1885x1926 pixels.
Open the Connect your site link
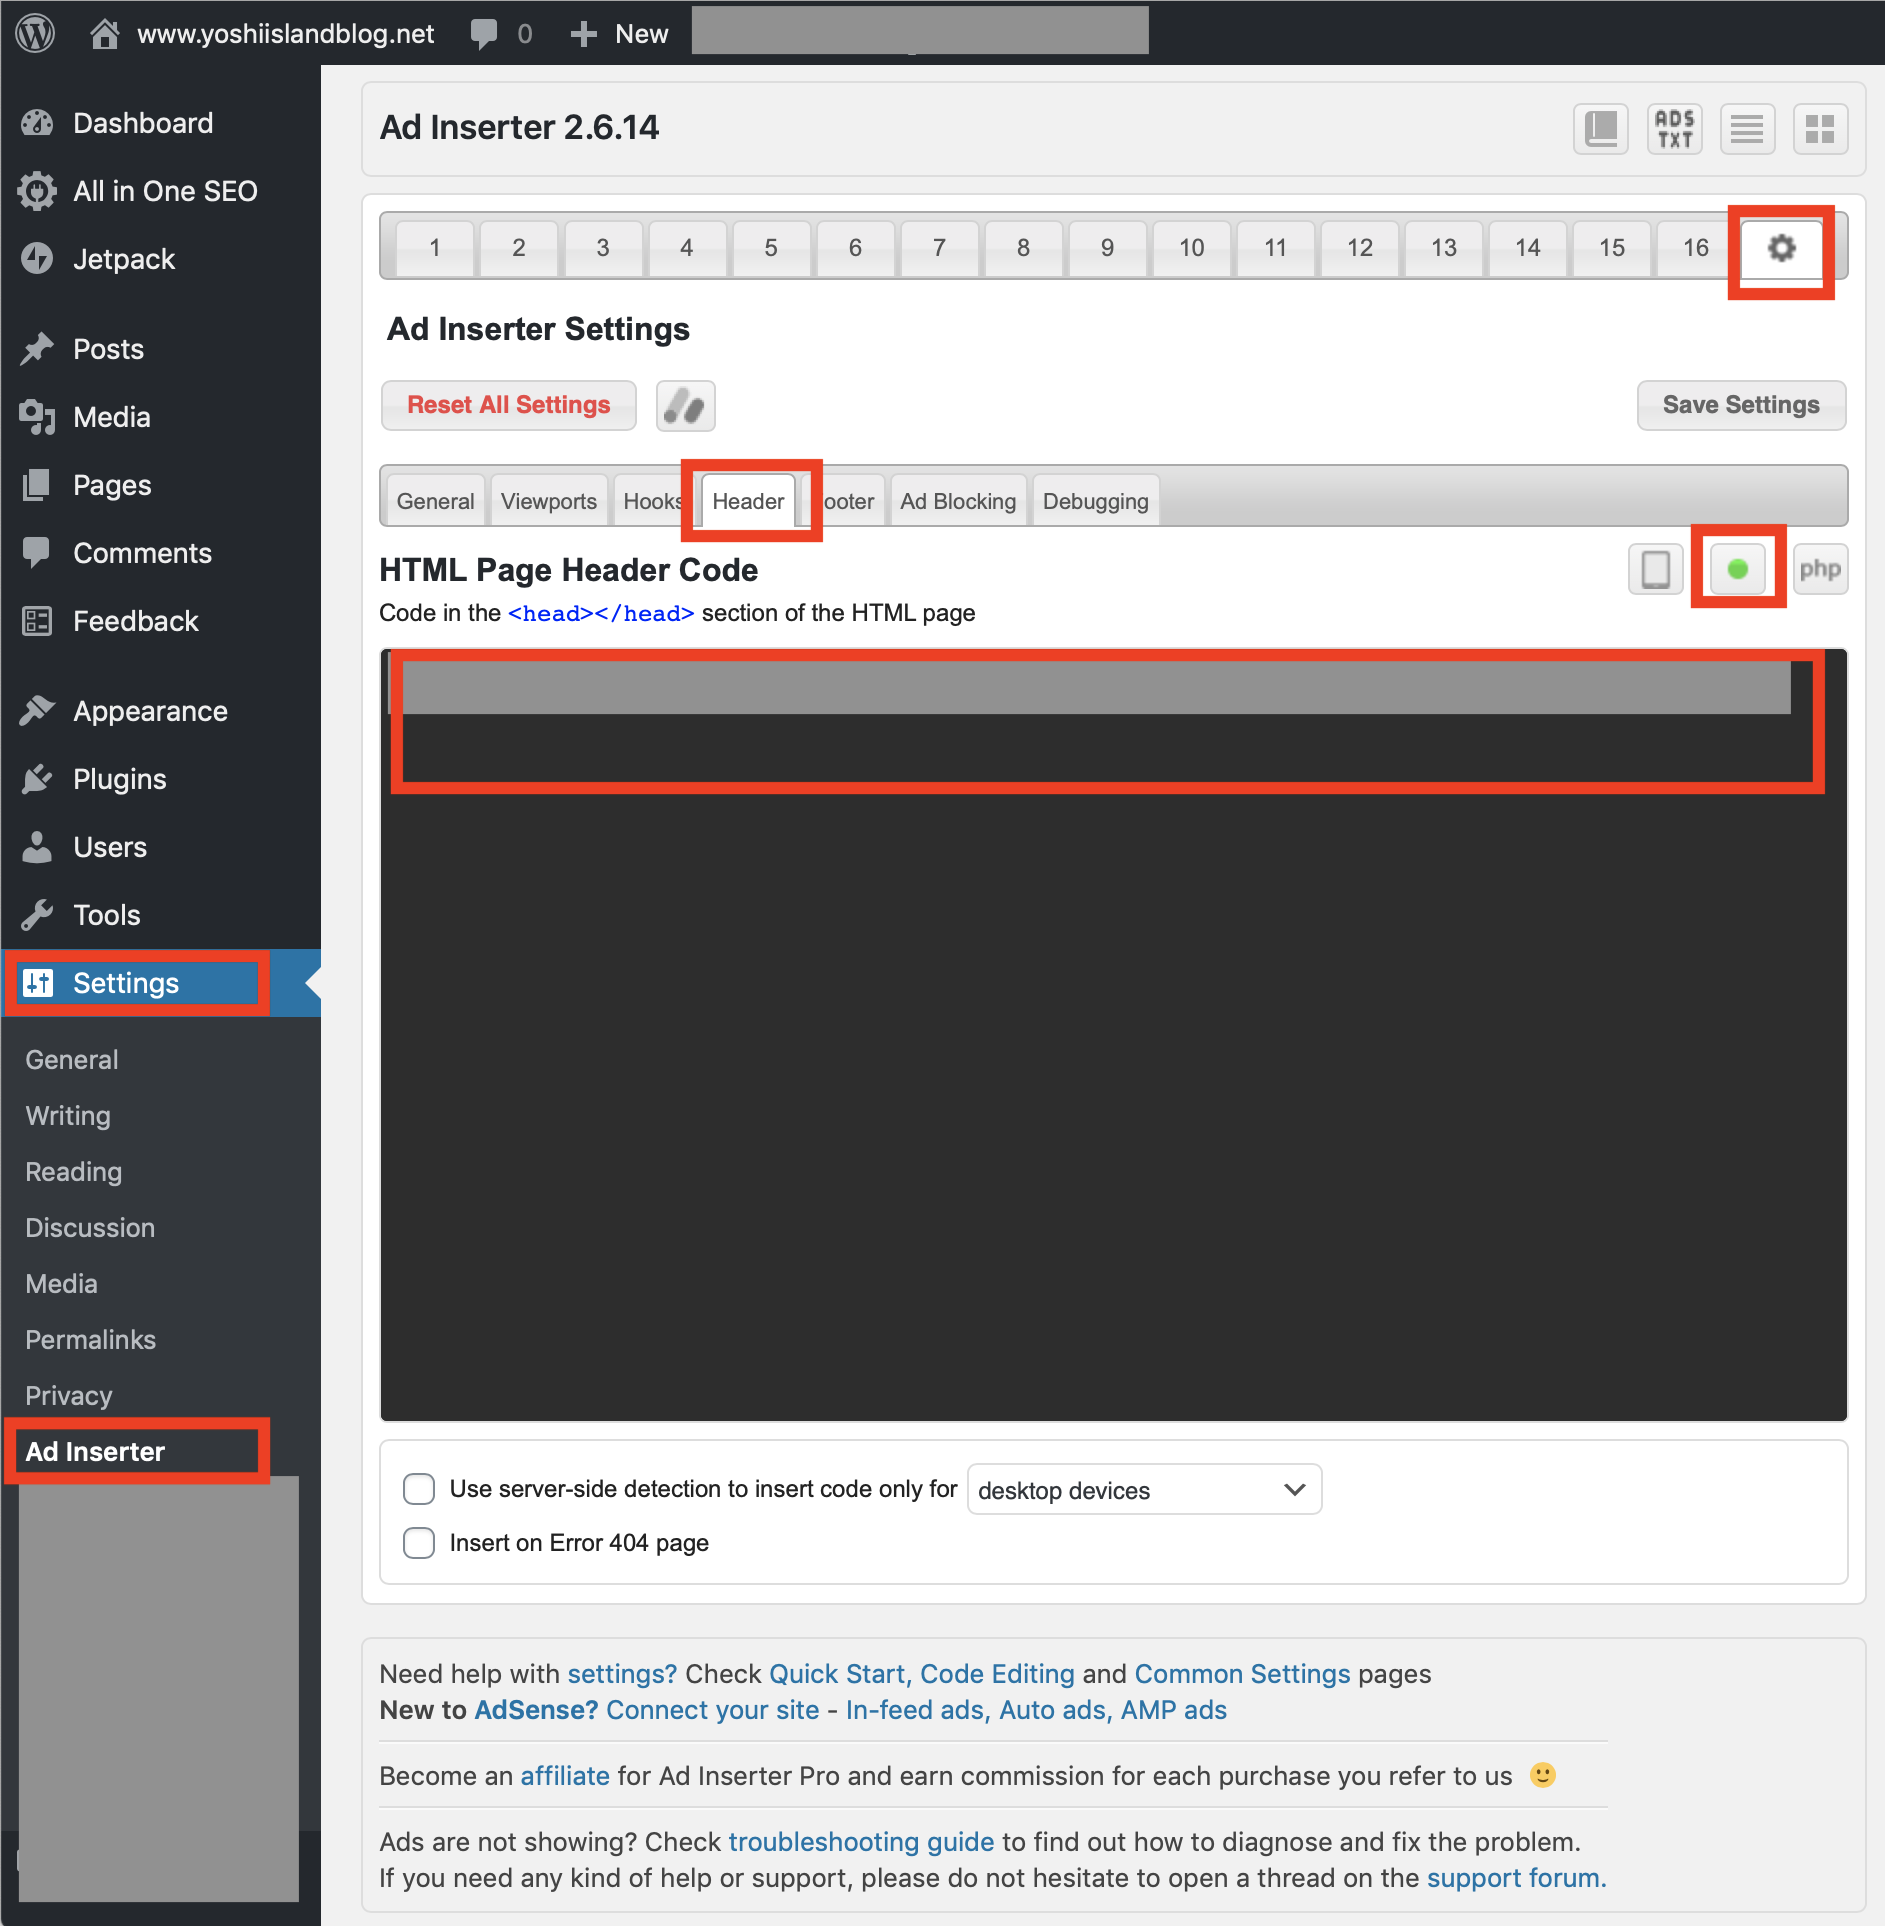(713, 1710)
